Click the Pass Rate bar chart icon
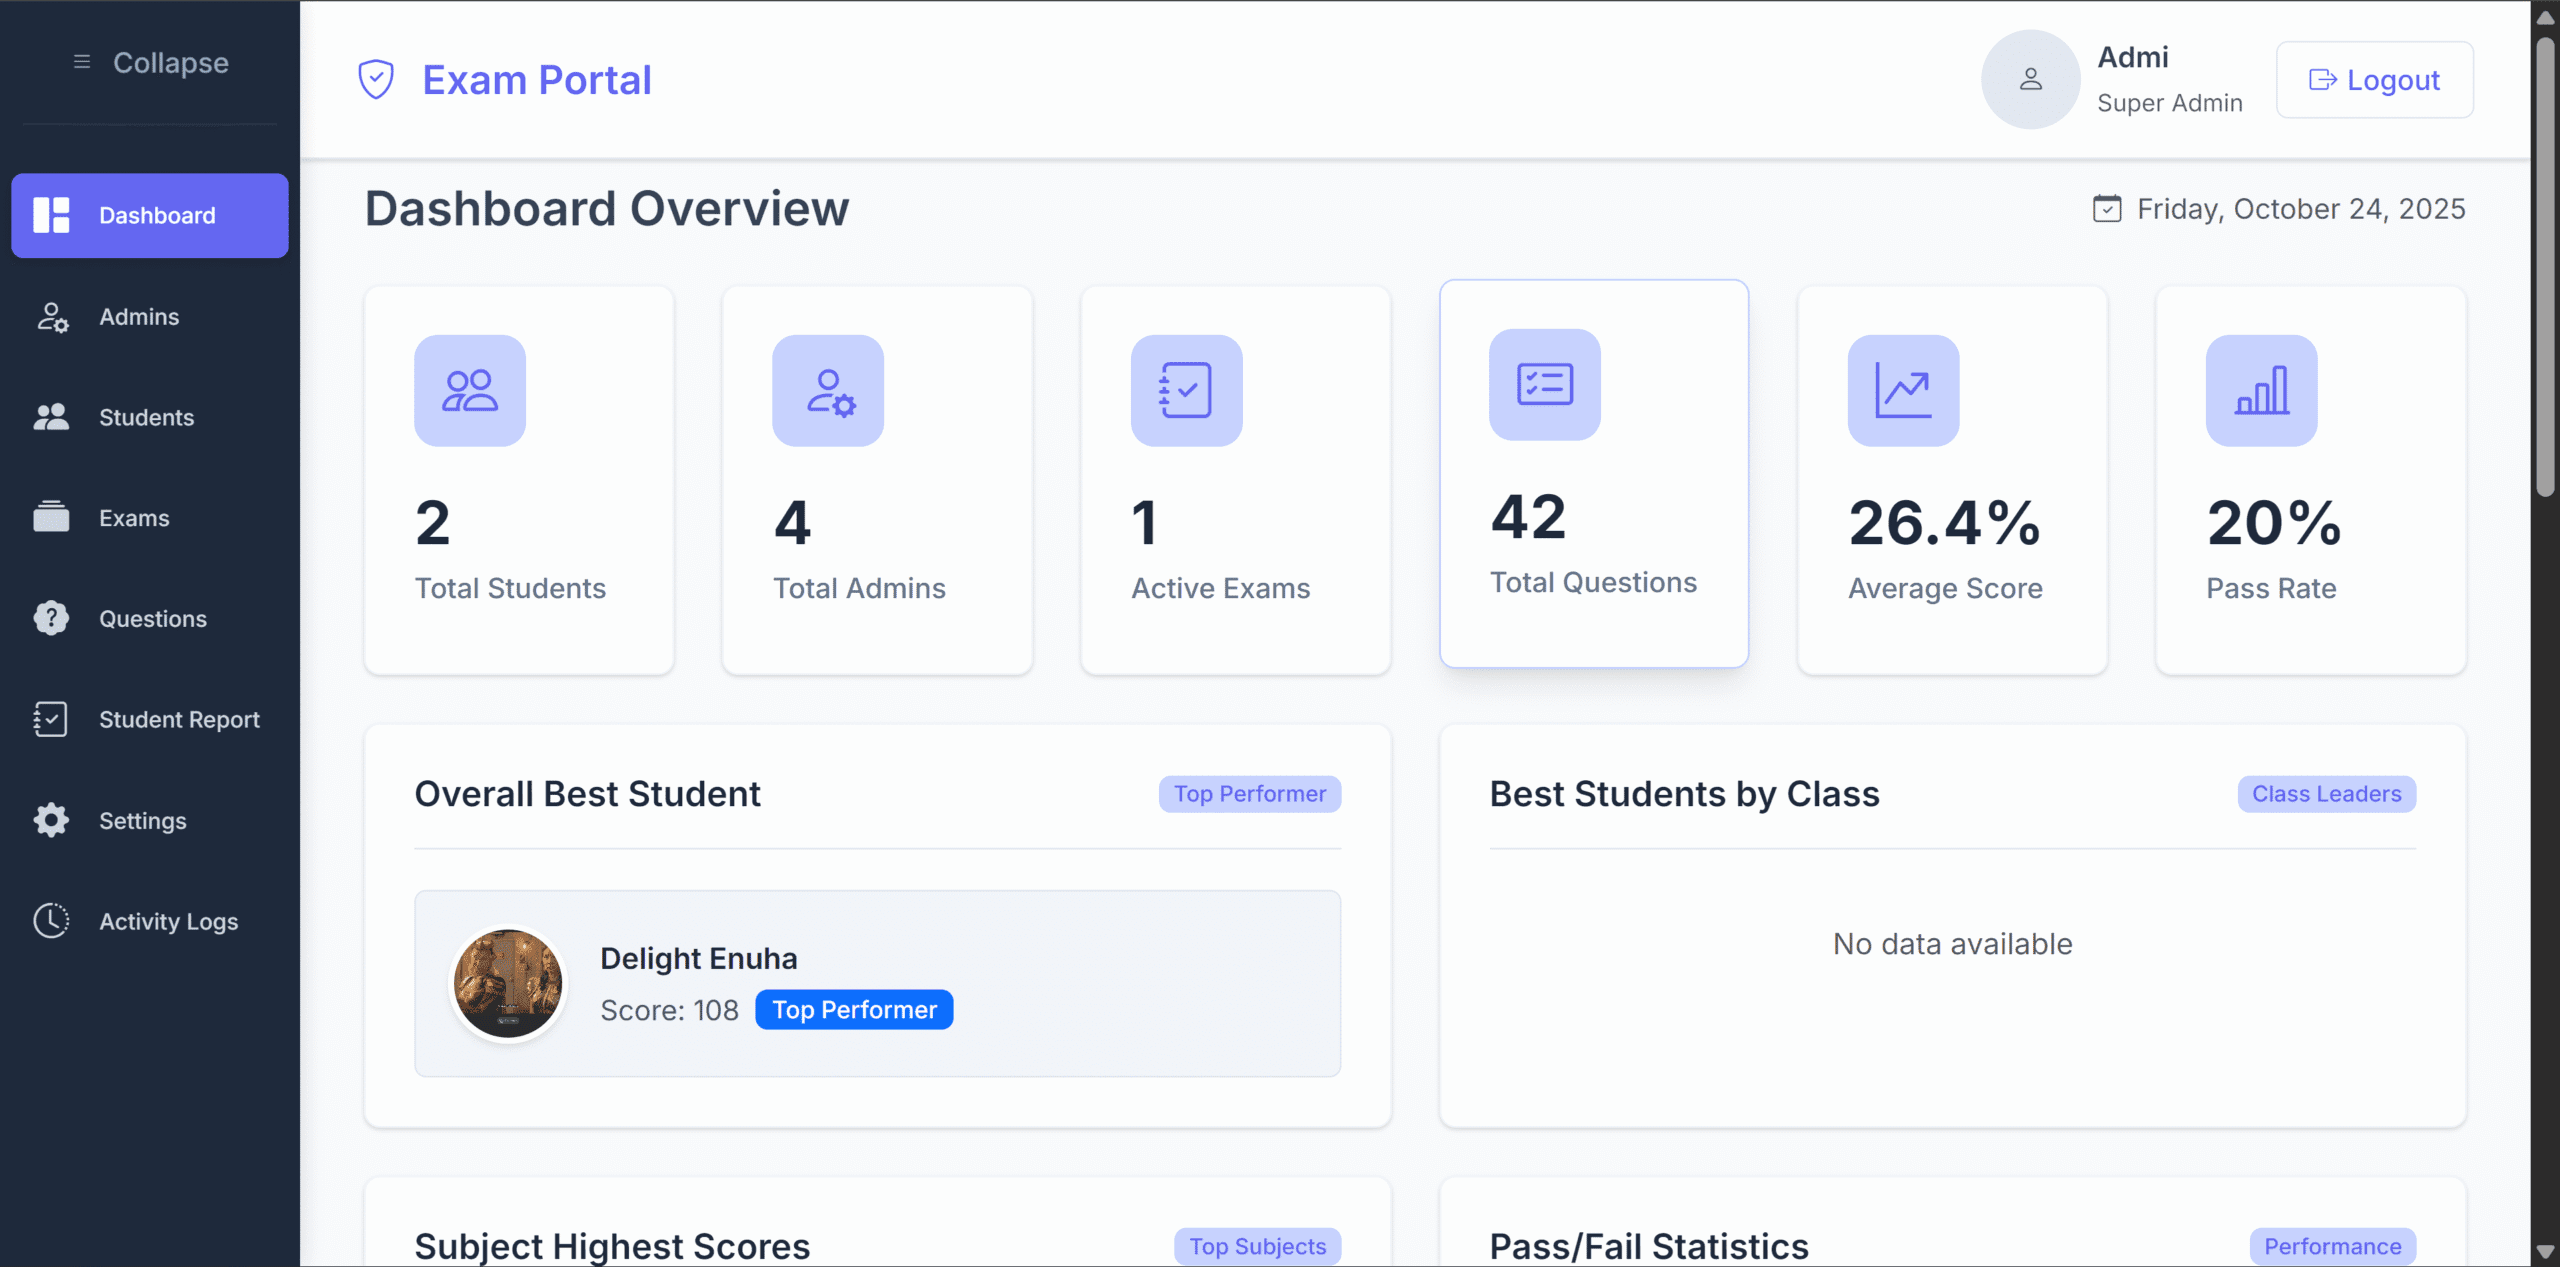This screenshot has height=1267, width=2560. (x=2261, y=390)
